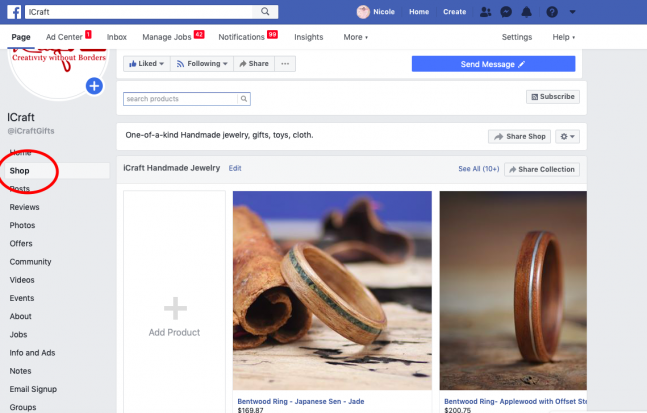
Task: Click the @iCraftGifts username
Action: point(31,131)
